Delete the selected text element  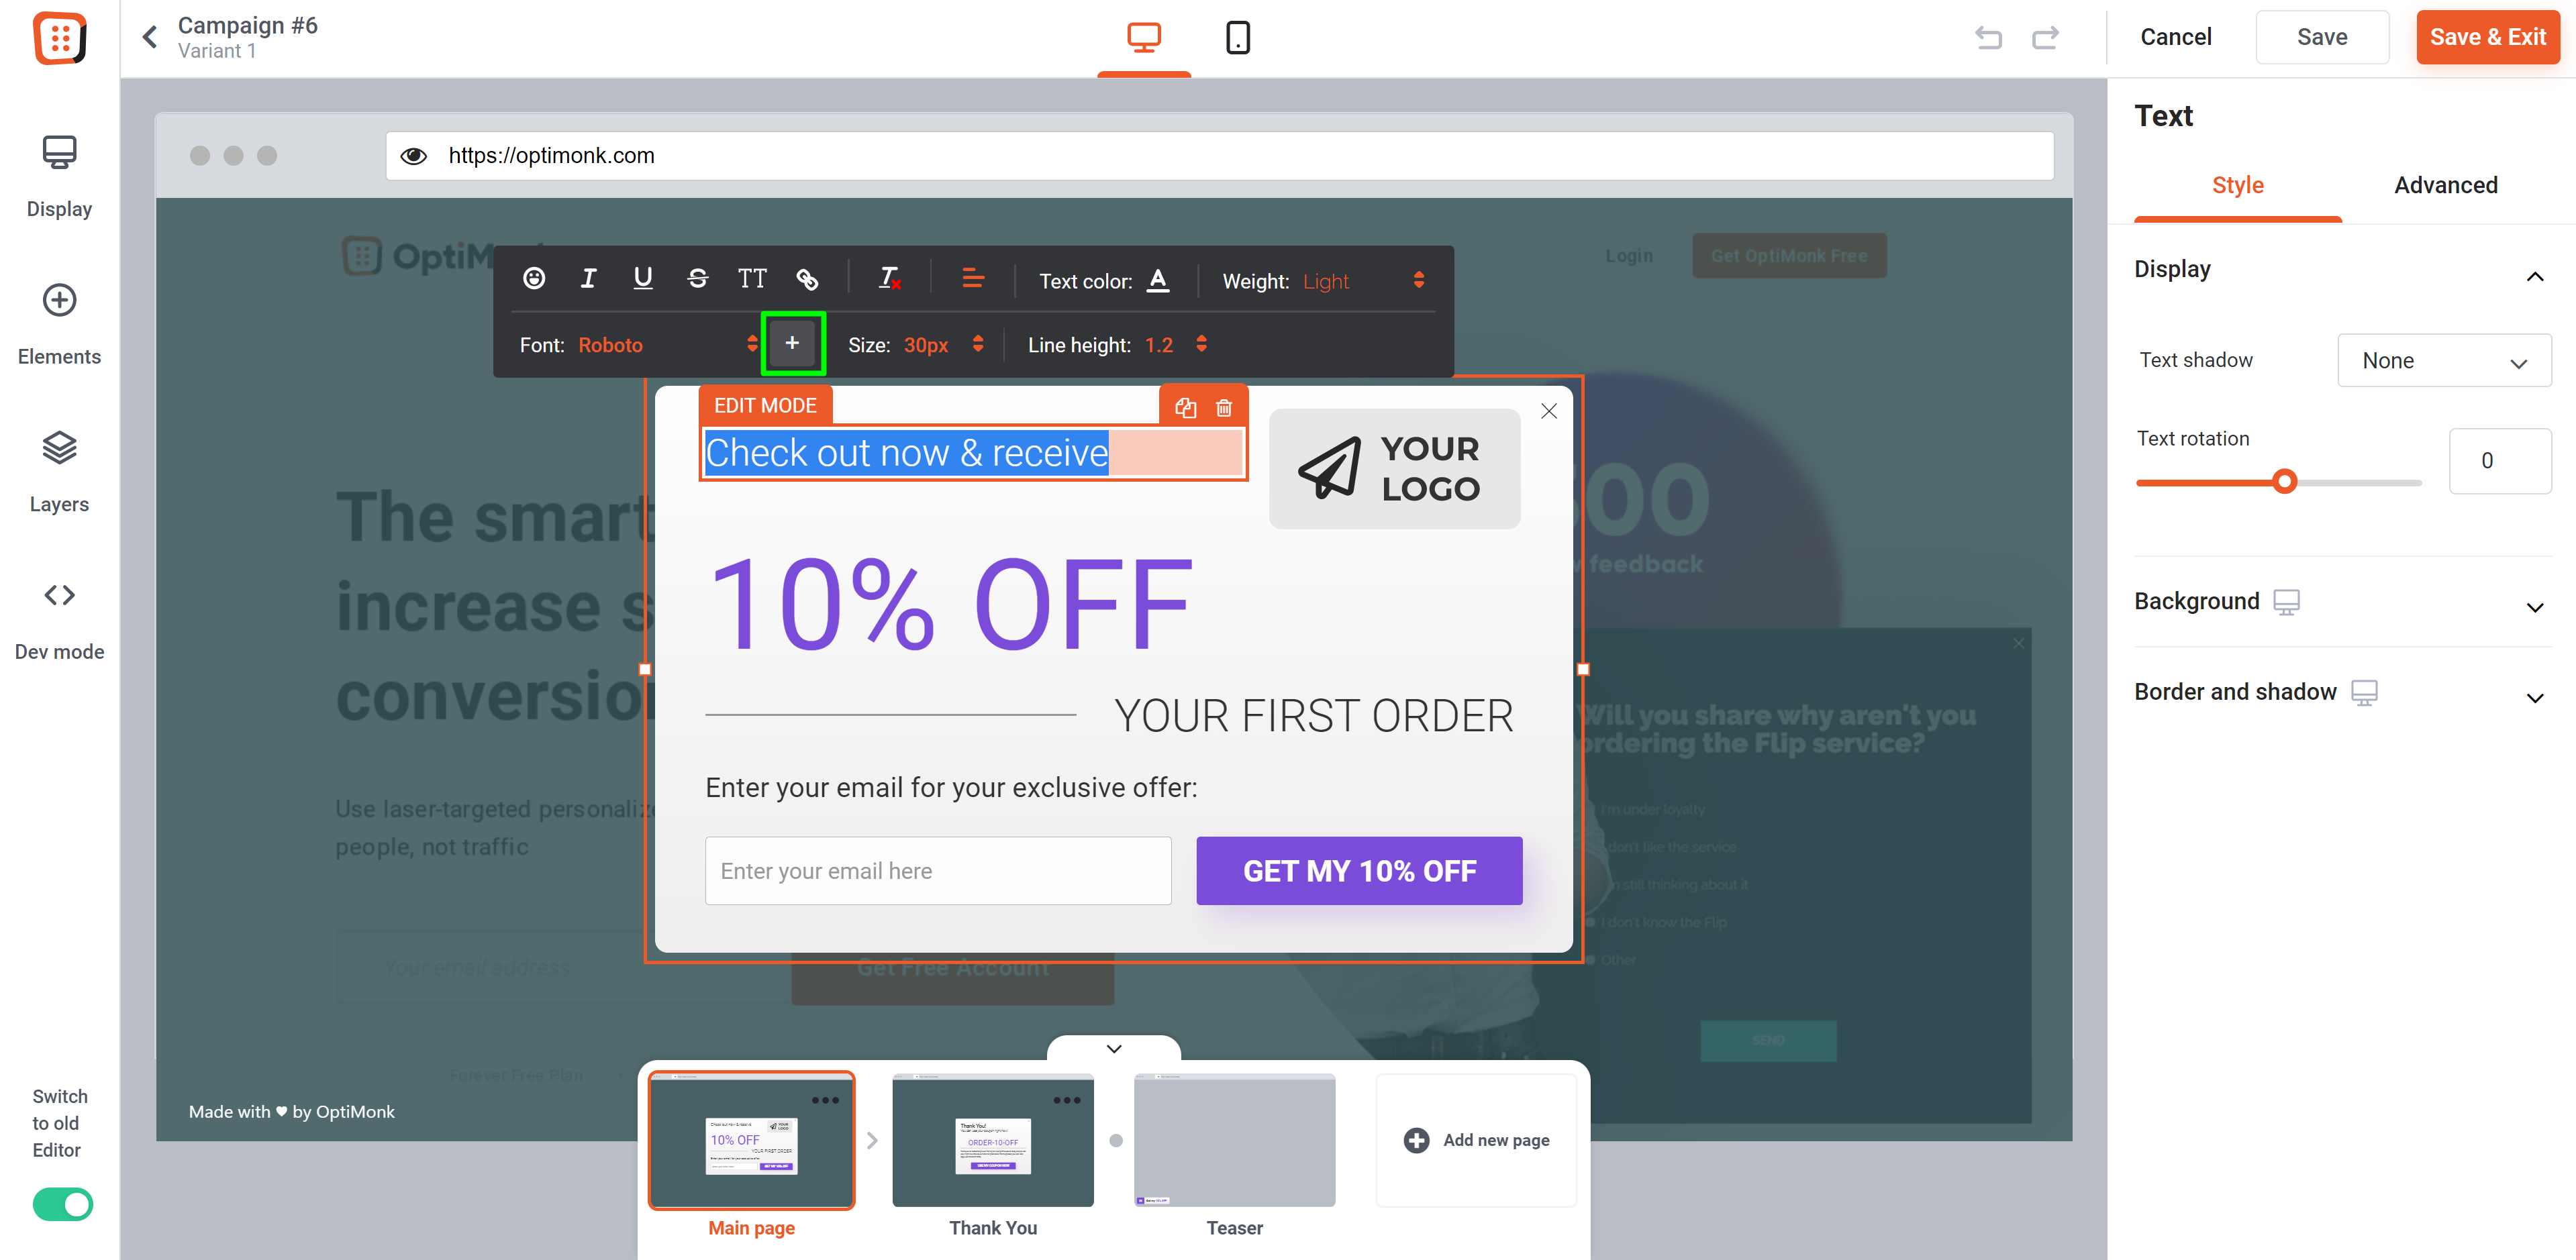pos(1224,408)
